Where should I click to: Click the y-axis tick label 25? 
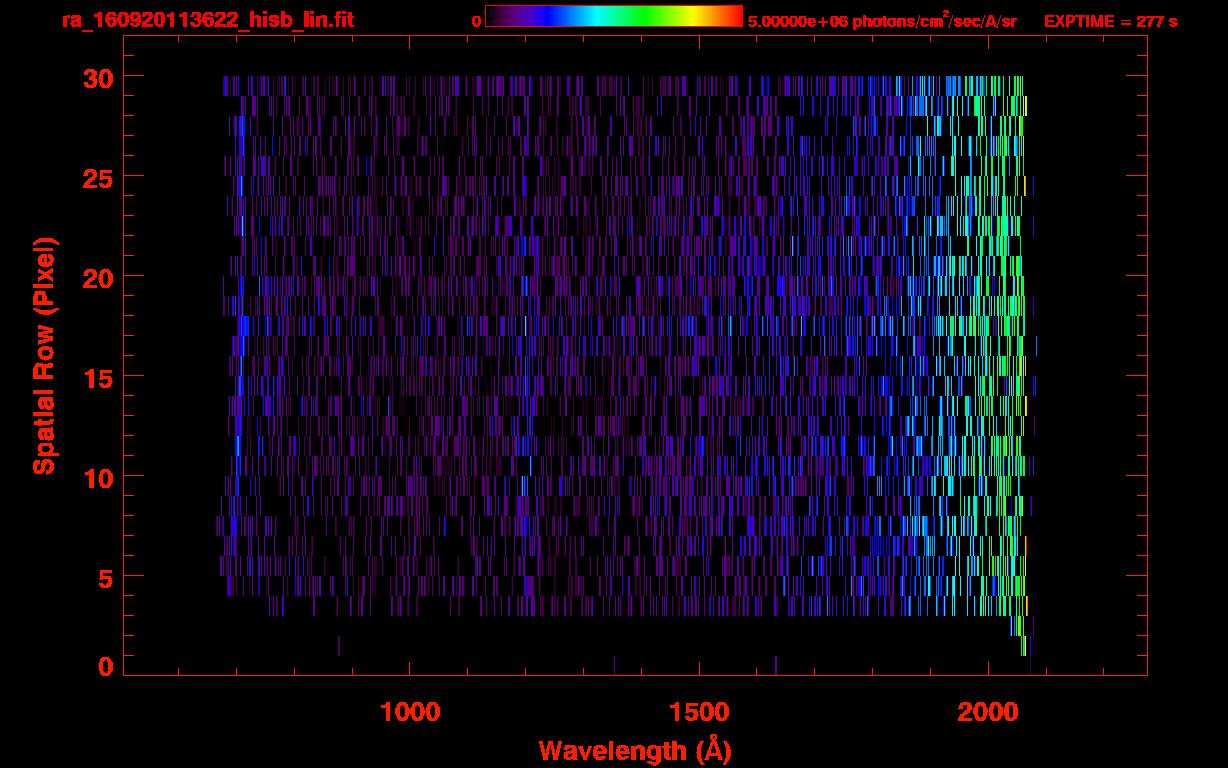click(x=98, y=177)
